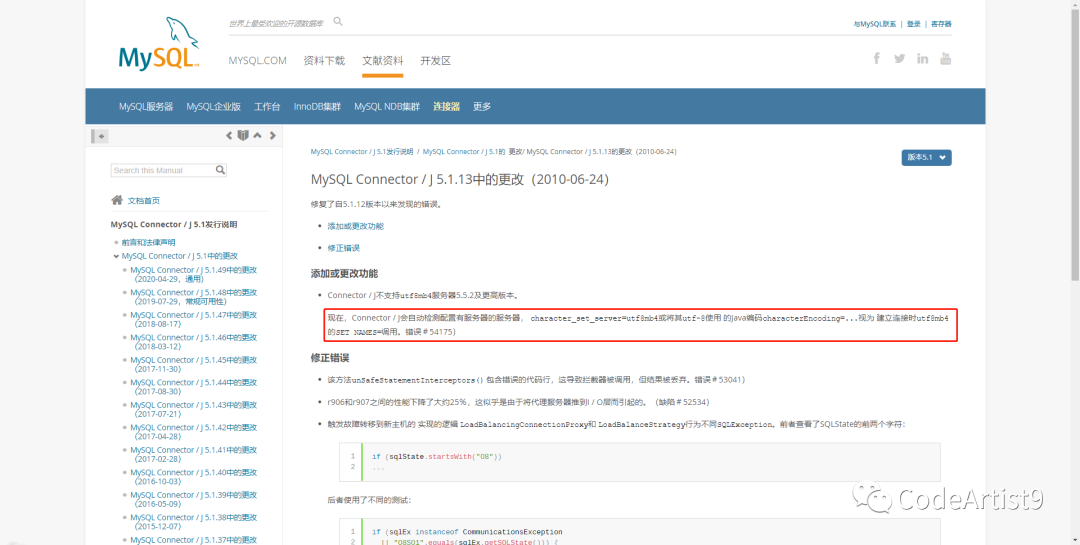Click the Search this Manual magnifier icon

click(x=220, y=169)
